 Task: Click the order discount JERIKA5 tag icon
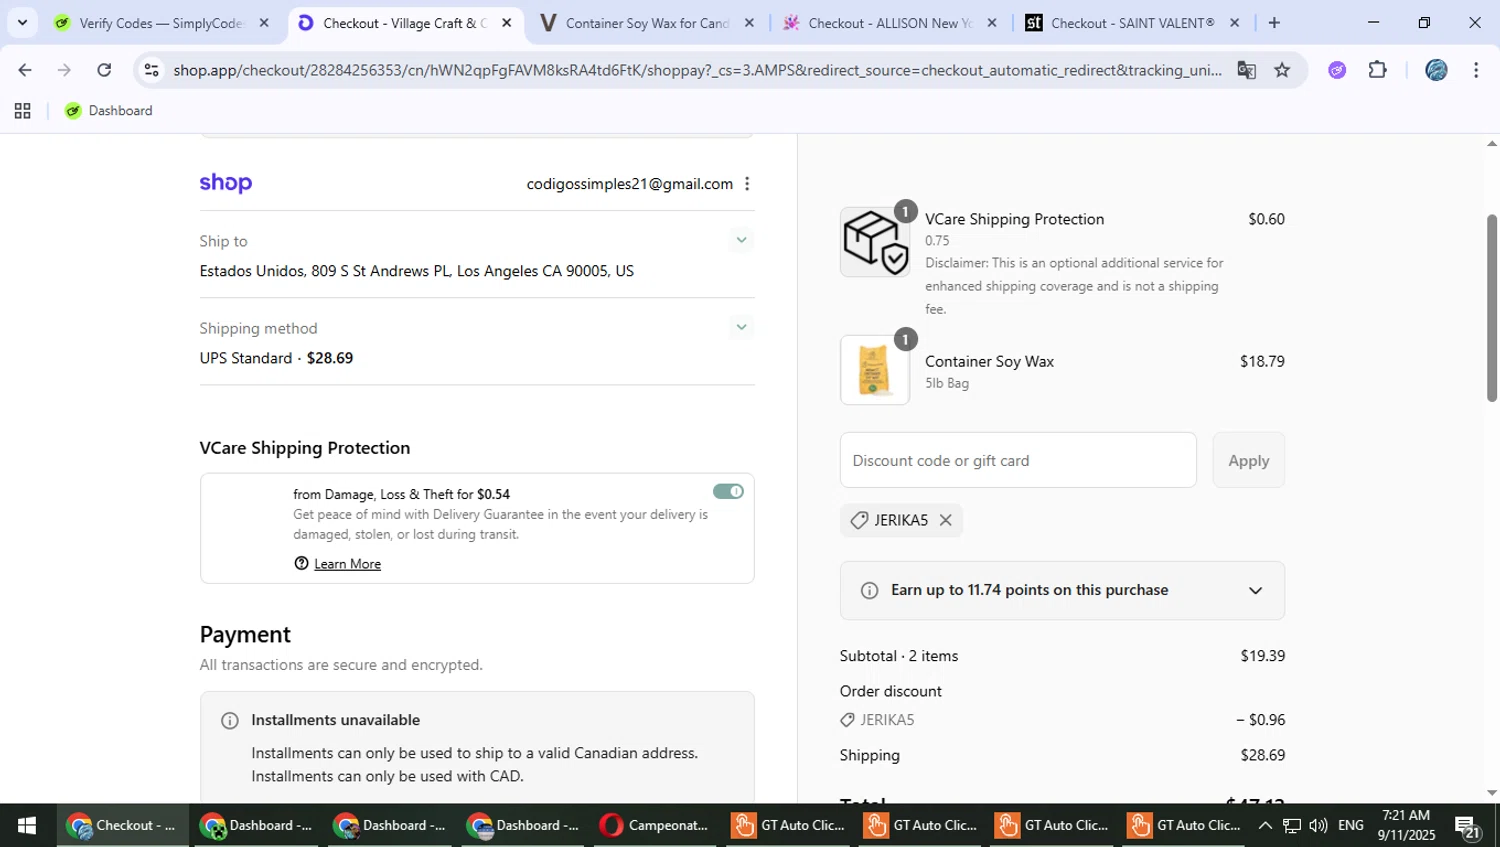[x=848, y=720]
